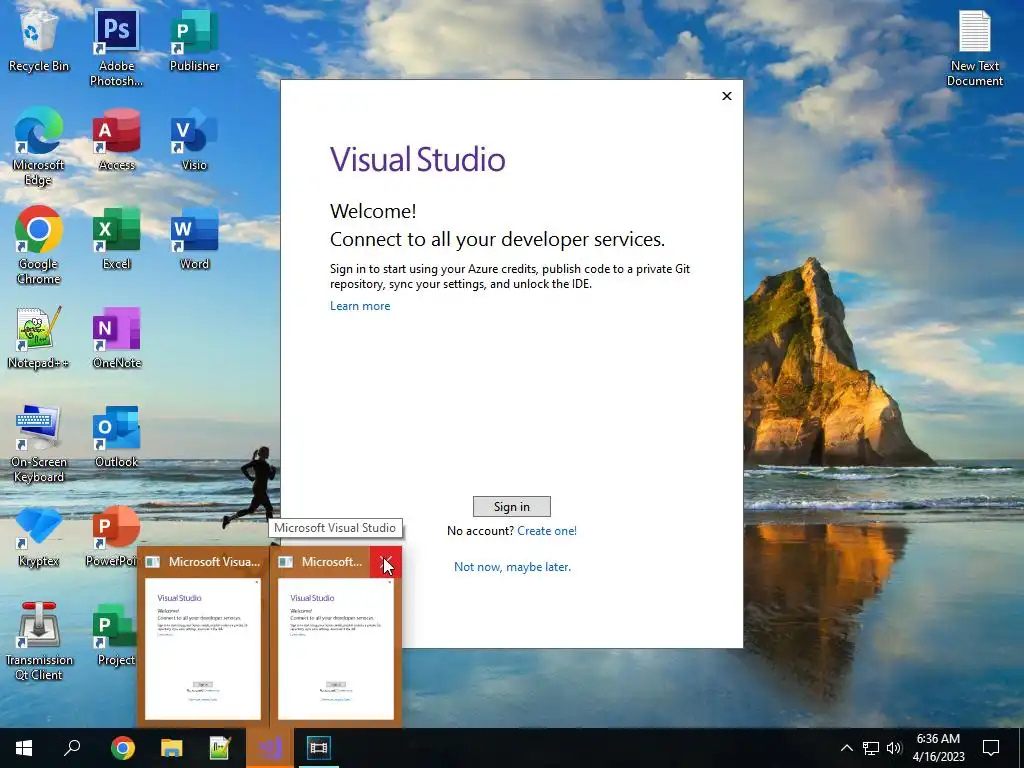The width and height of the screenshot is (1024, 768).
Task: Close the Visual Studio welcome dialog
Action: [x=727, y=96]
